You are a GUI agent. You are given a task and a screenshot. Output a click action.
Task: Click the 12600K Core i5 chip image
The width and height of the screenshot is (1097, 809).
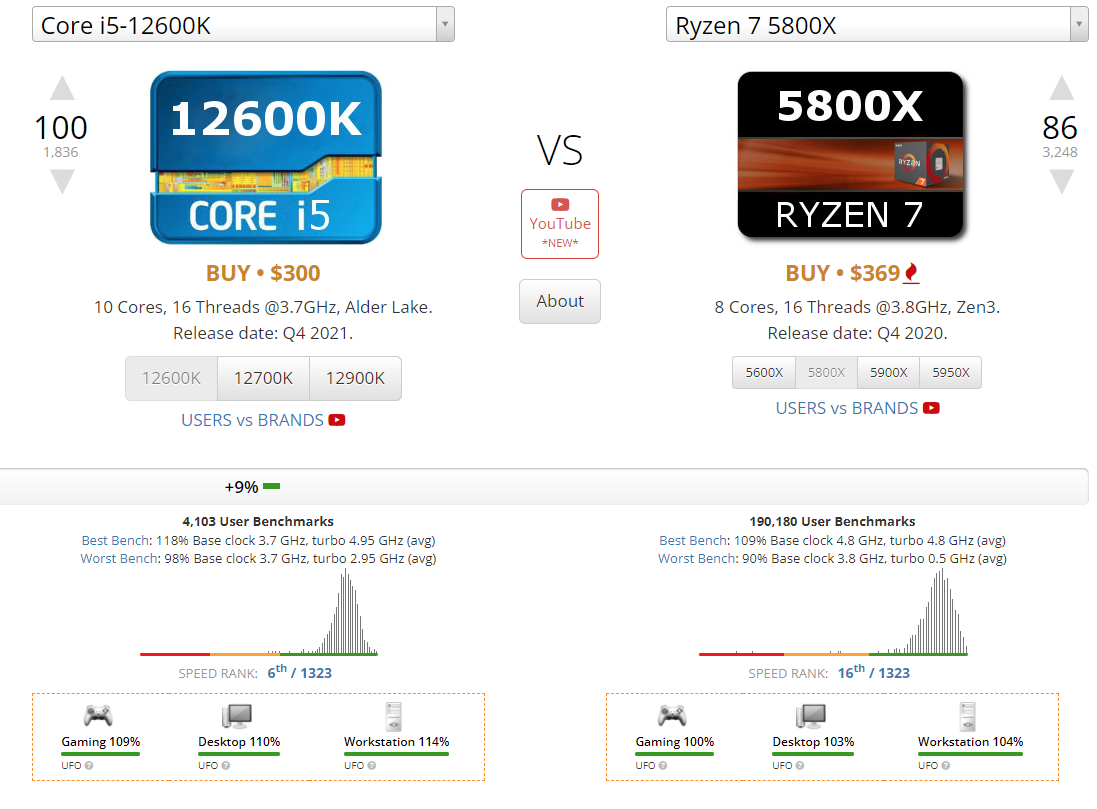pyautogui.click(x=266, y=157)
